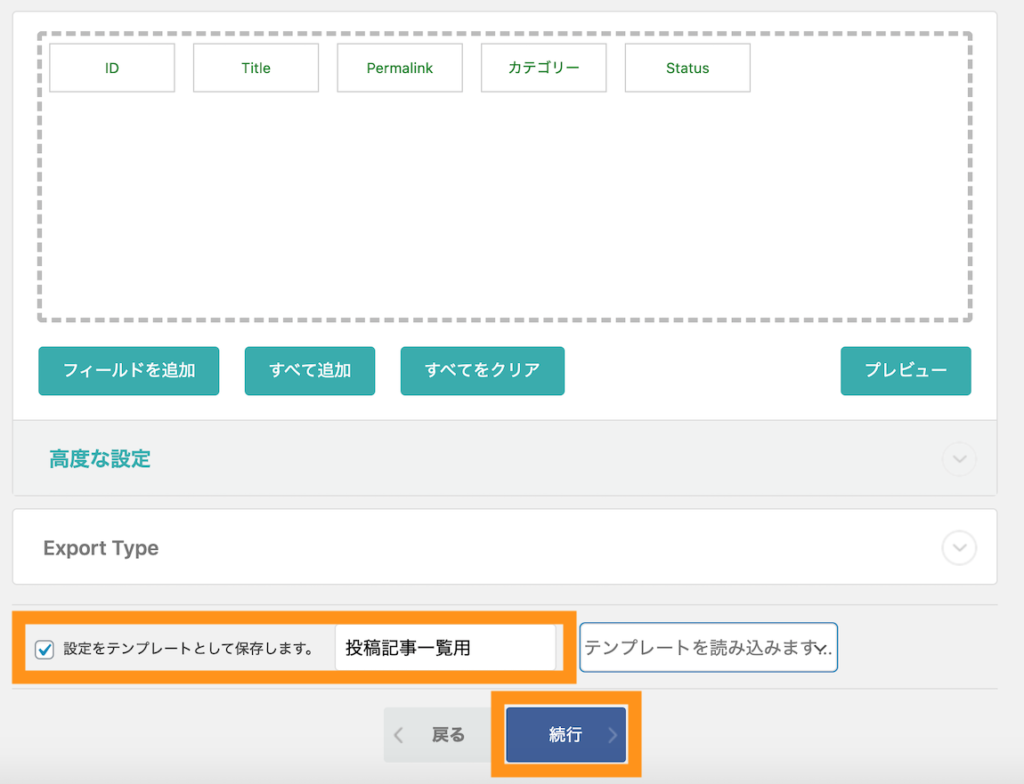
Task: Select the Title field chip
Action: 255,67
